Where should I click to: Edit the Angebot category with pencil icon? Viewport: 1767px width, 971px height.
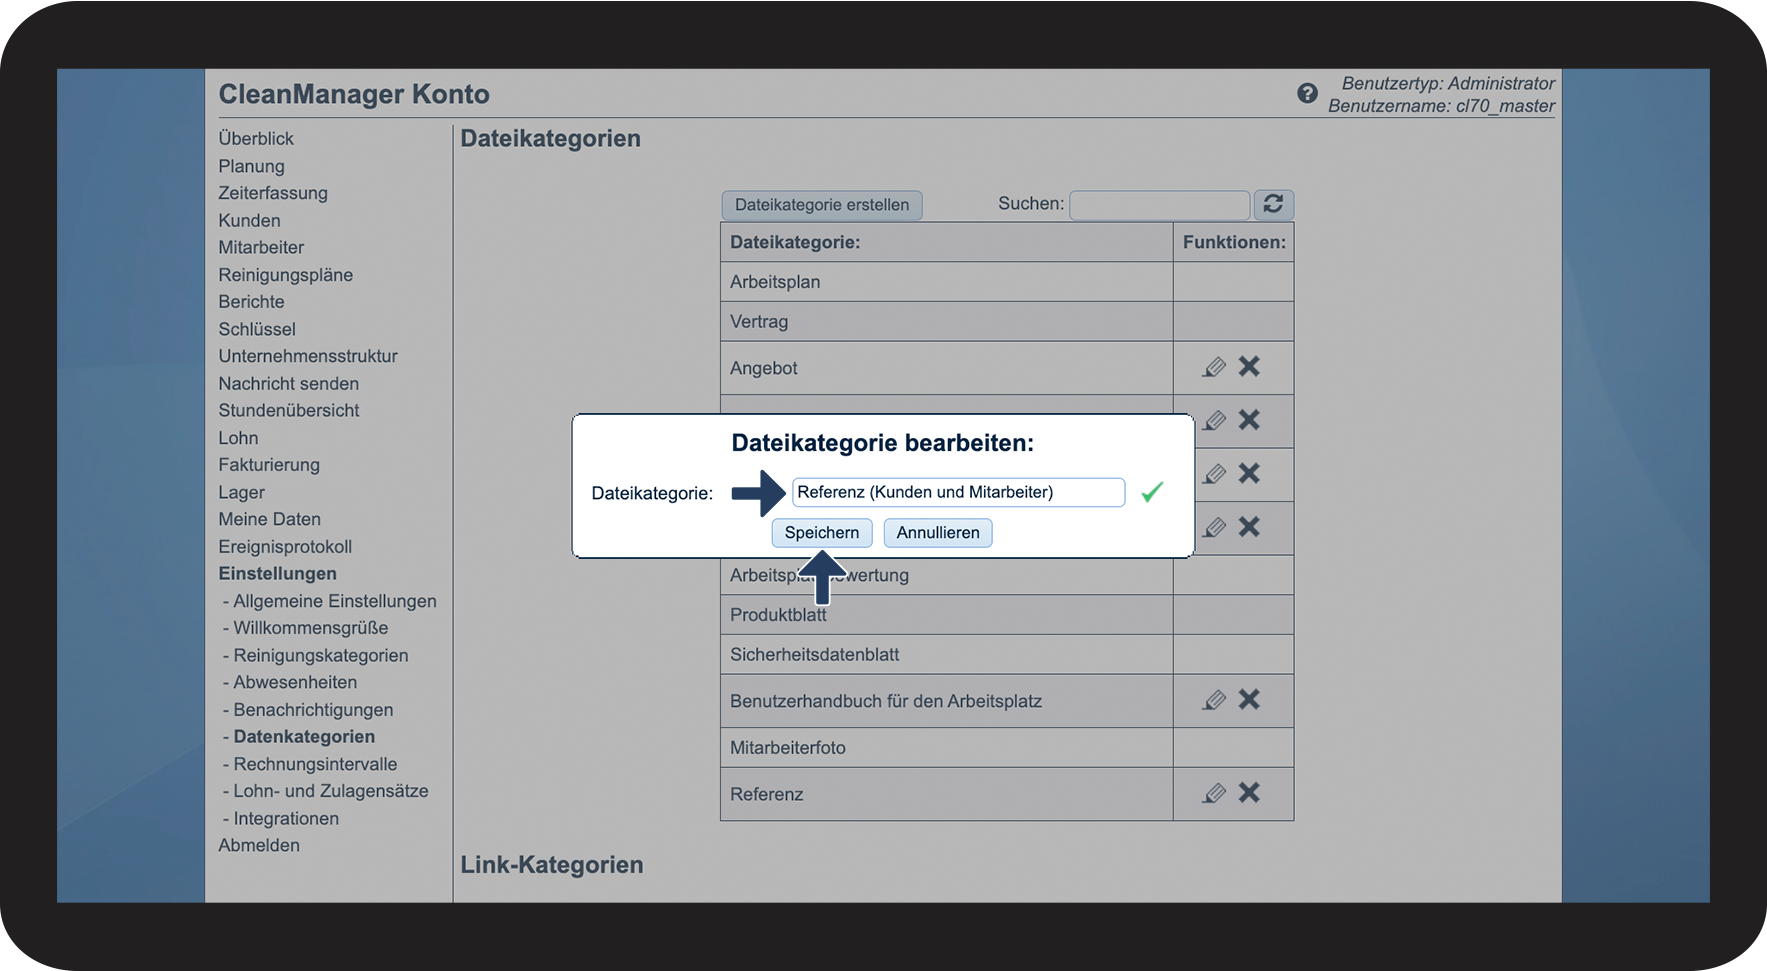tap(1214, 367)
